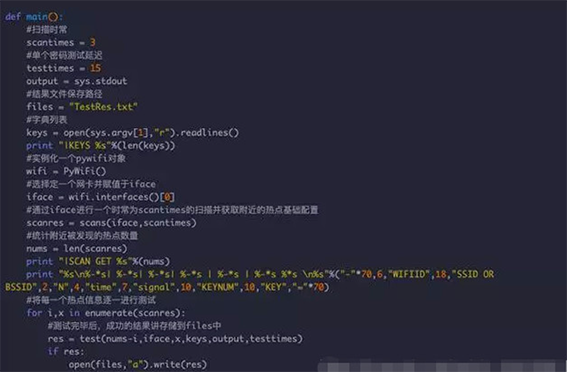
Task: Click the iface = wifi.interfaces()[0] line
Action: tap(101, 197)
